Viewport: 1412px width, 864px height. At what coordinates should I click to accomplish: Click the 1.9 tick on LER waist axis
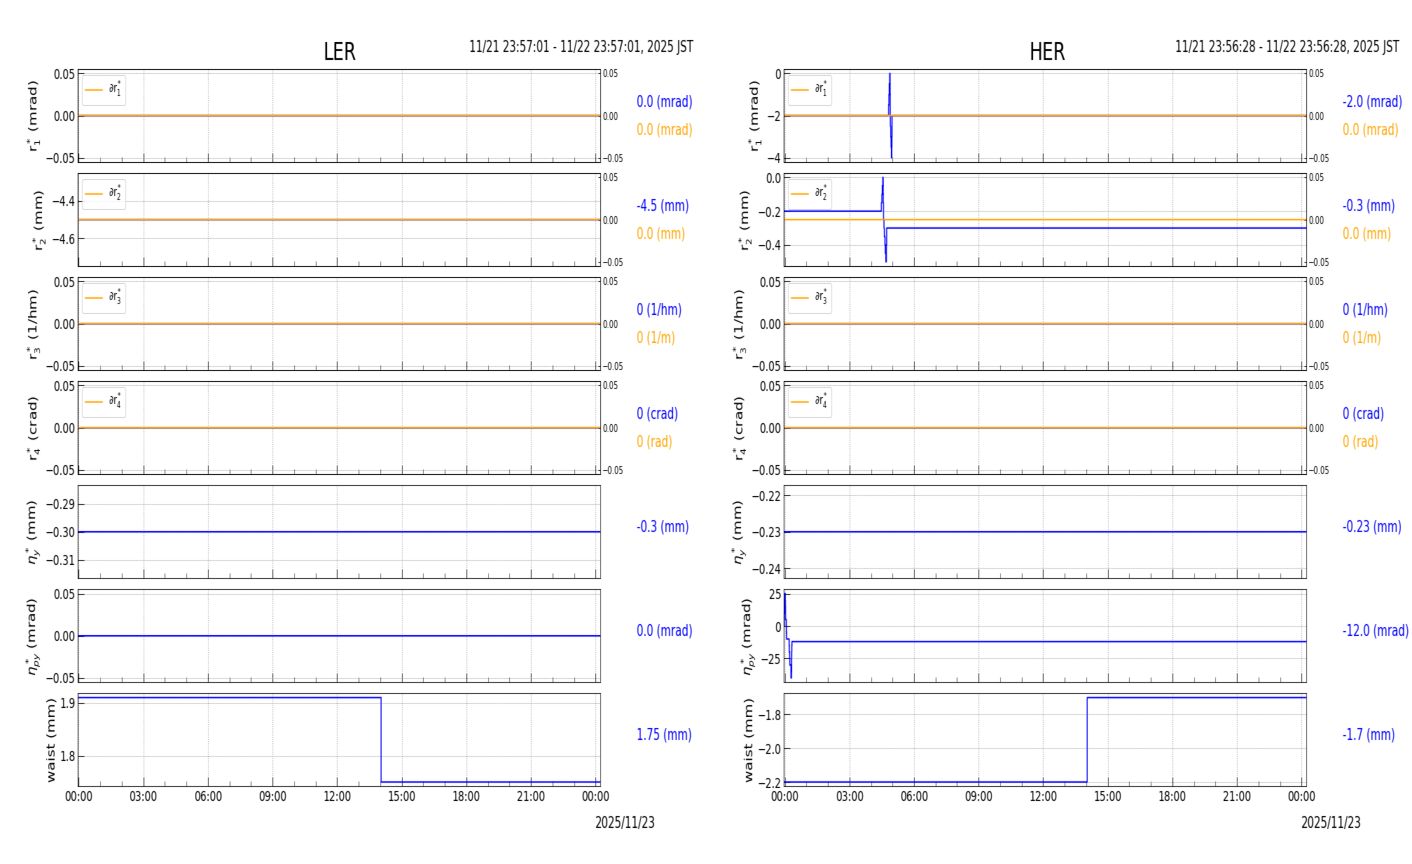coord(67,704)
